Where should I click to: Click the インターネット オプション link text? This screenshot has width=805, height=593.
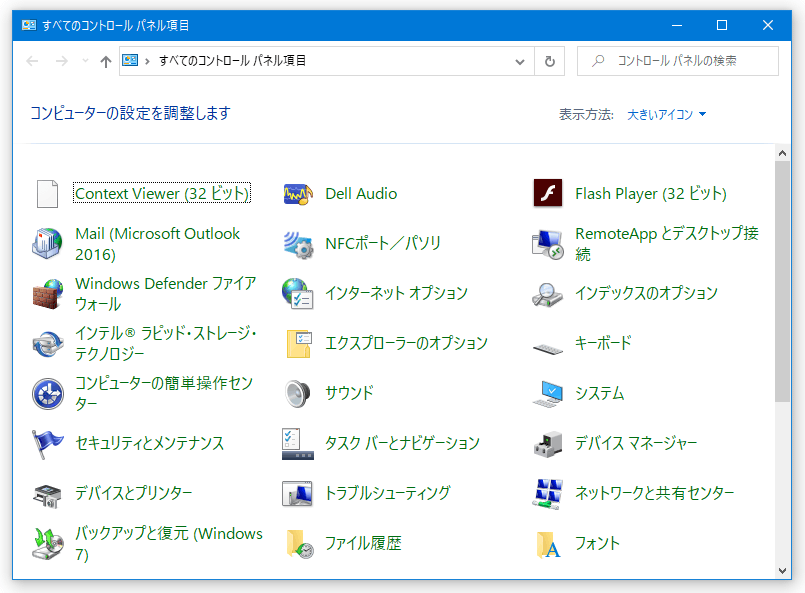pyautogui.click(x=396, y=293)
